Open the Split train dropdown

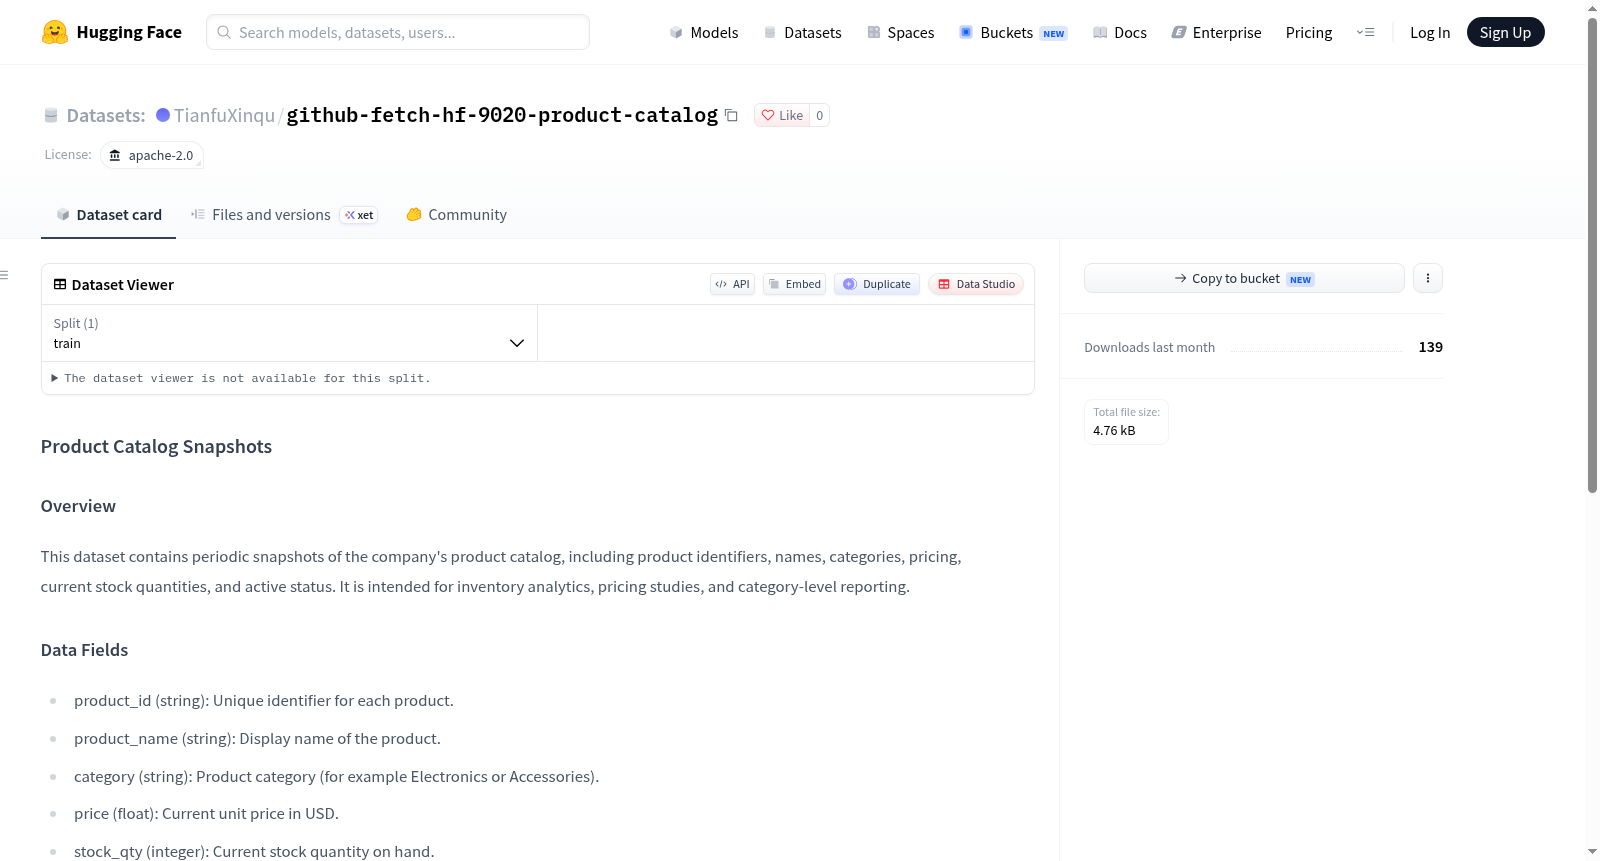pyautogui.click(x=290, y=333)
